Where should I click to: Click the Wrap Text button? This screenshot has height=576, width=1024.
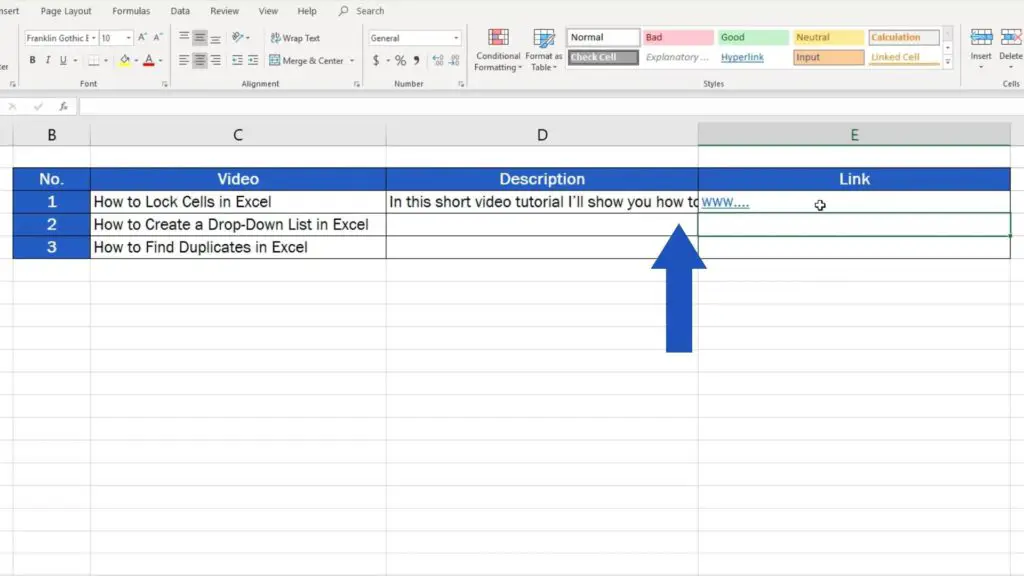pyautogui.click(x=295, y=38)
